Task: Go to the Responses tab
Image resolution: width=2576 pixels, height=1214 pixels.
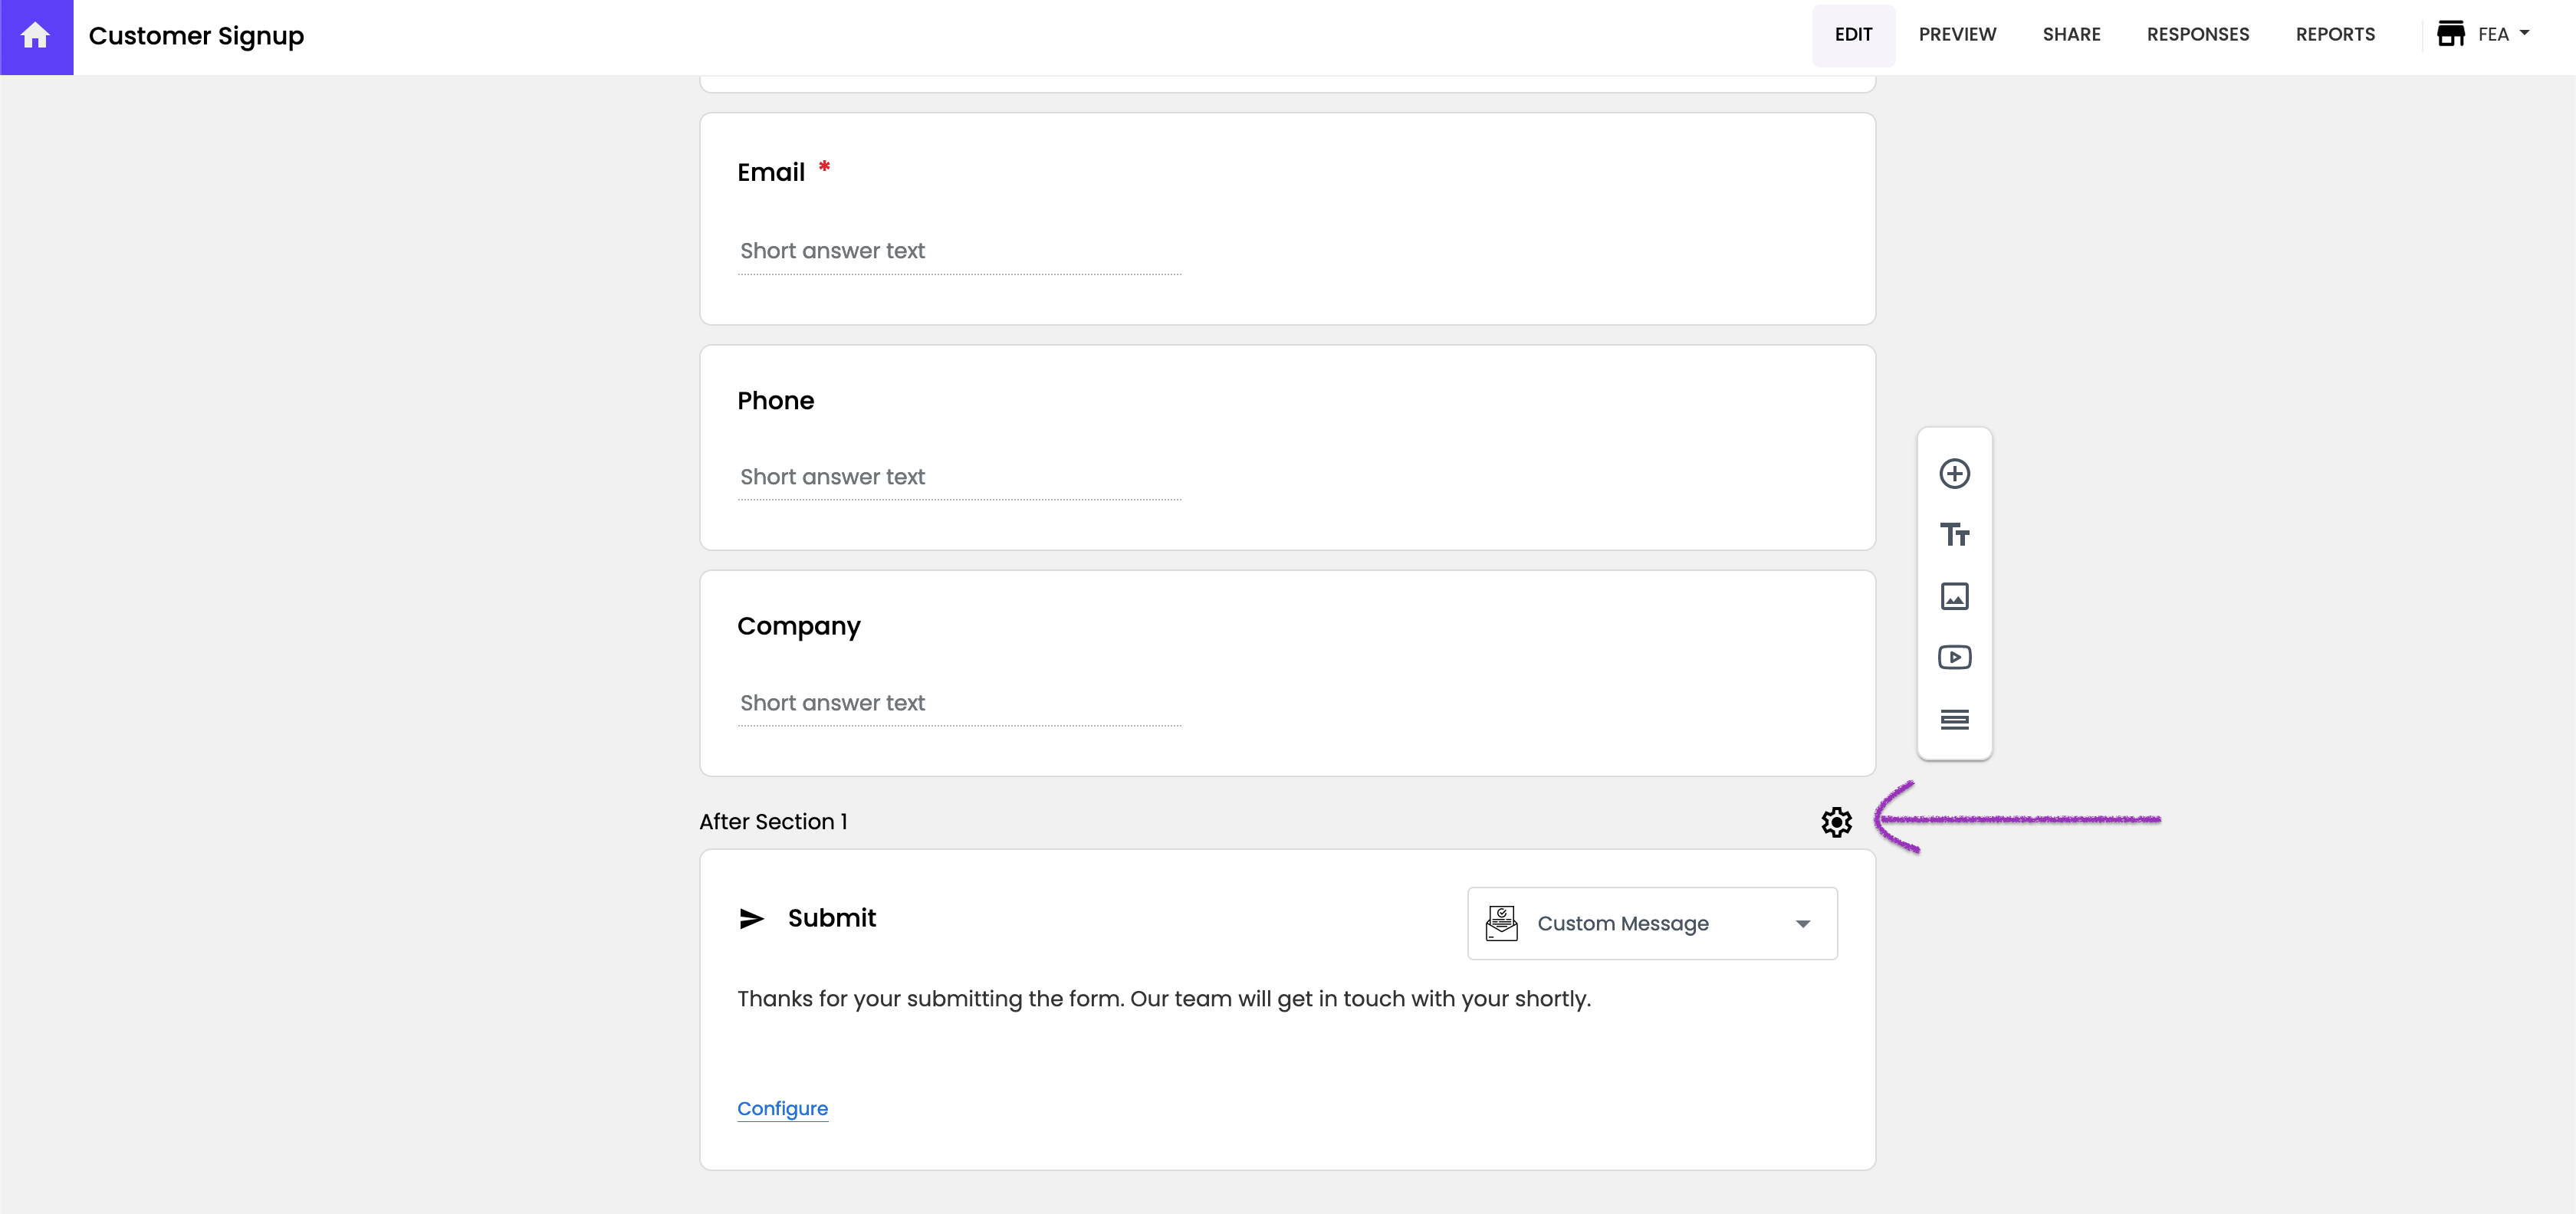Action: [2197, 34]
